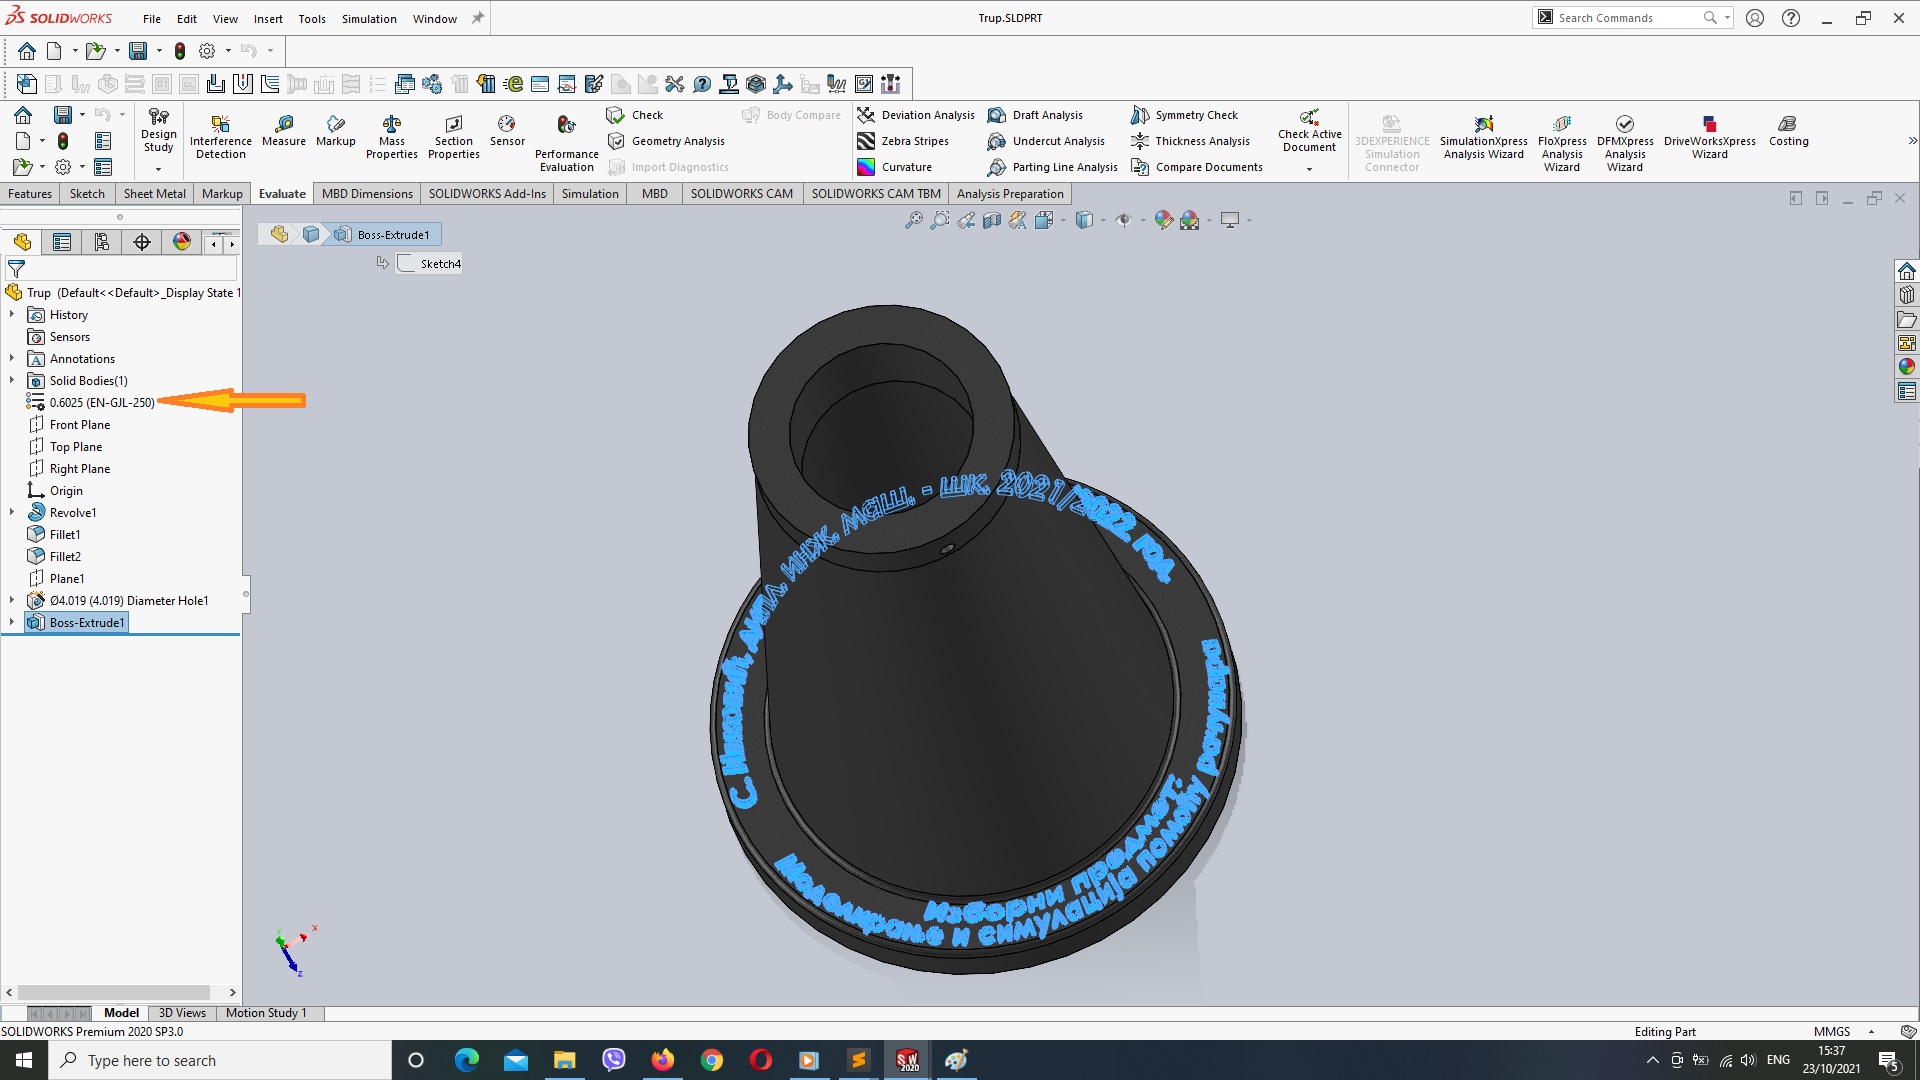Click the Search Commands field

1629,17
